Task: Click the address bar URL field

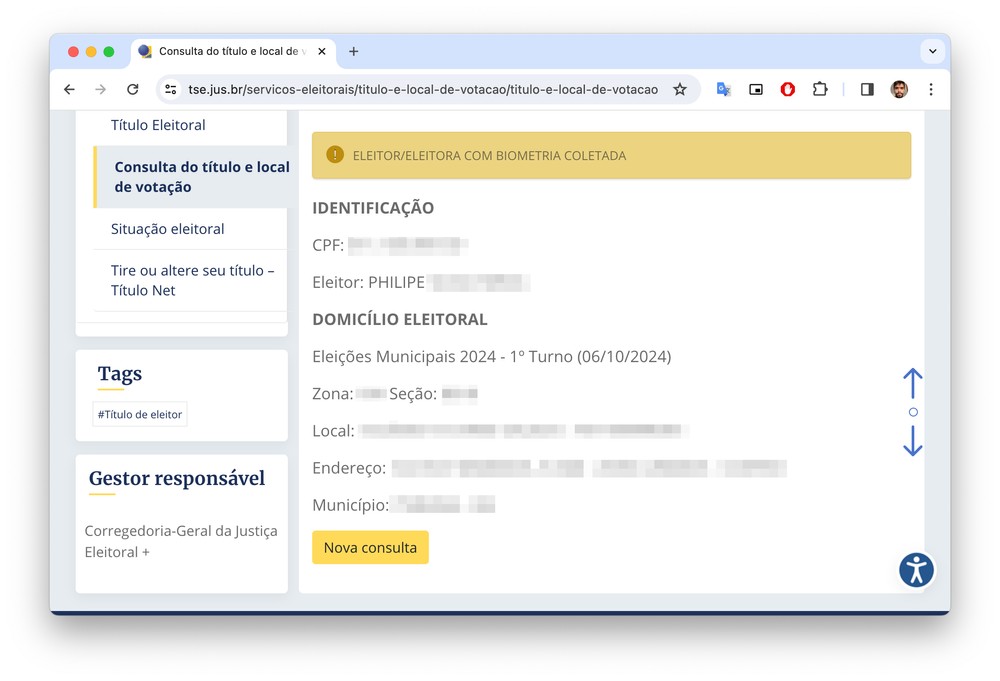Action: click(x=422, y=90)
